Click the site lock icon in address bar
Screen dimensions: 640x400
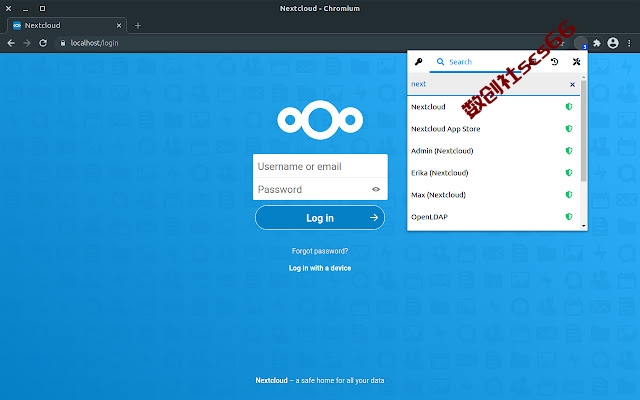pyautogui.click(x=62, y=43)
